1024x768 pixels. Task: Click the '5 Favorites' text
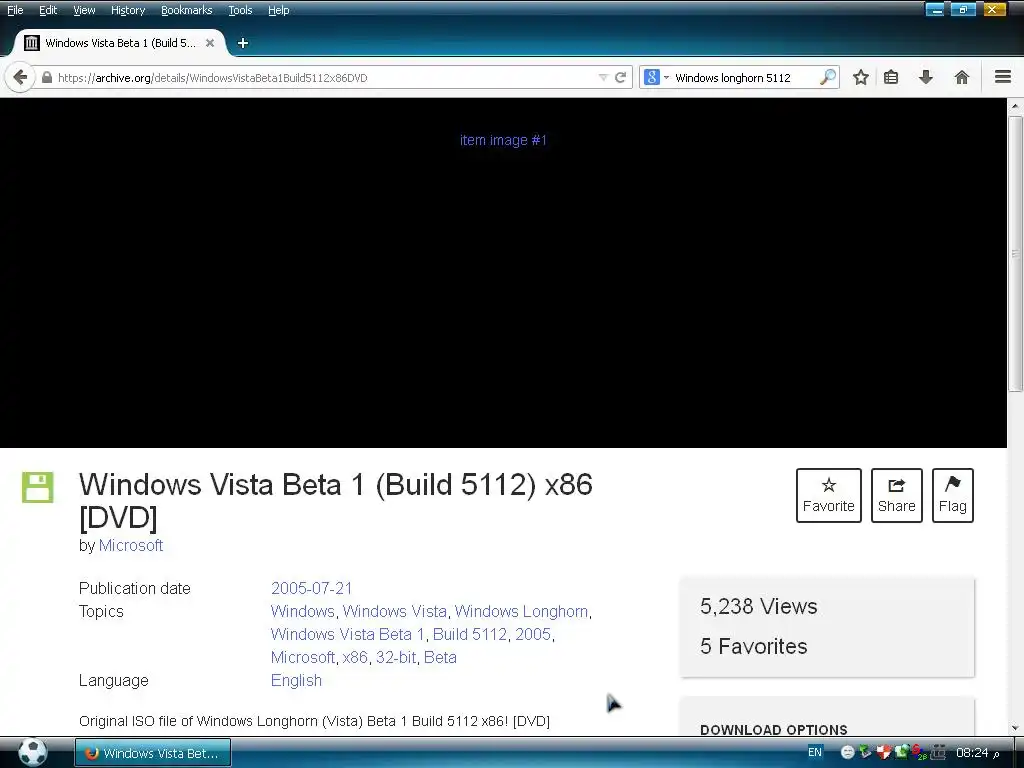(754, 646)
